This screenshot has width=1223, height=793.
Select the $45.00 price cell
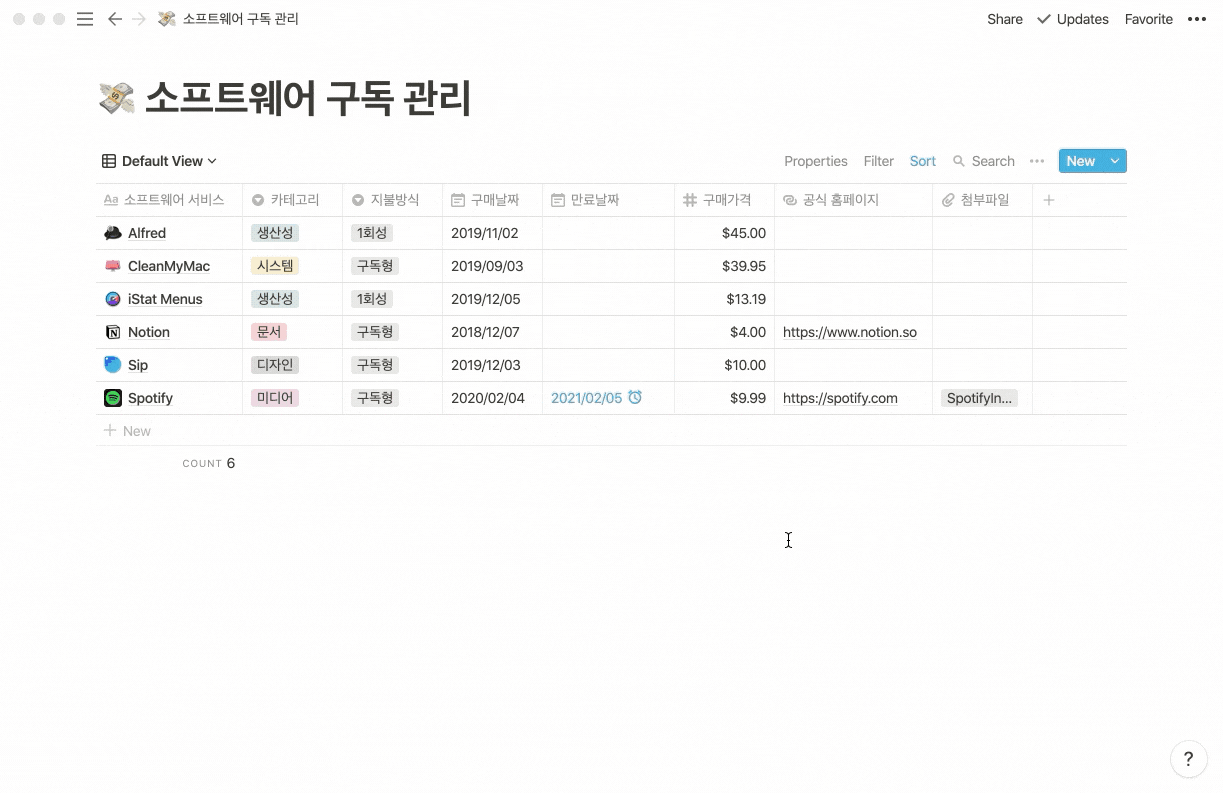click(x=725, y=233)
